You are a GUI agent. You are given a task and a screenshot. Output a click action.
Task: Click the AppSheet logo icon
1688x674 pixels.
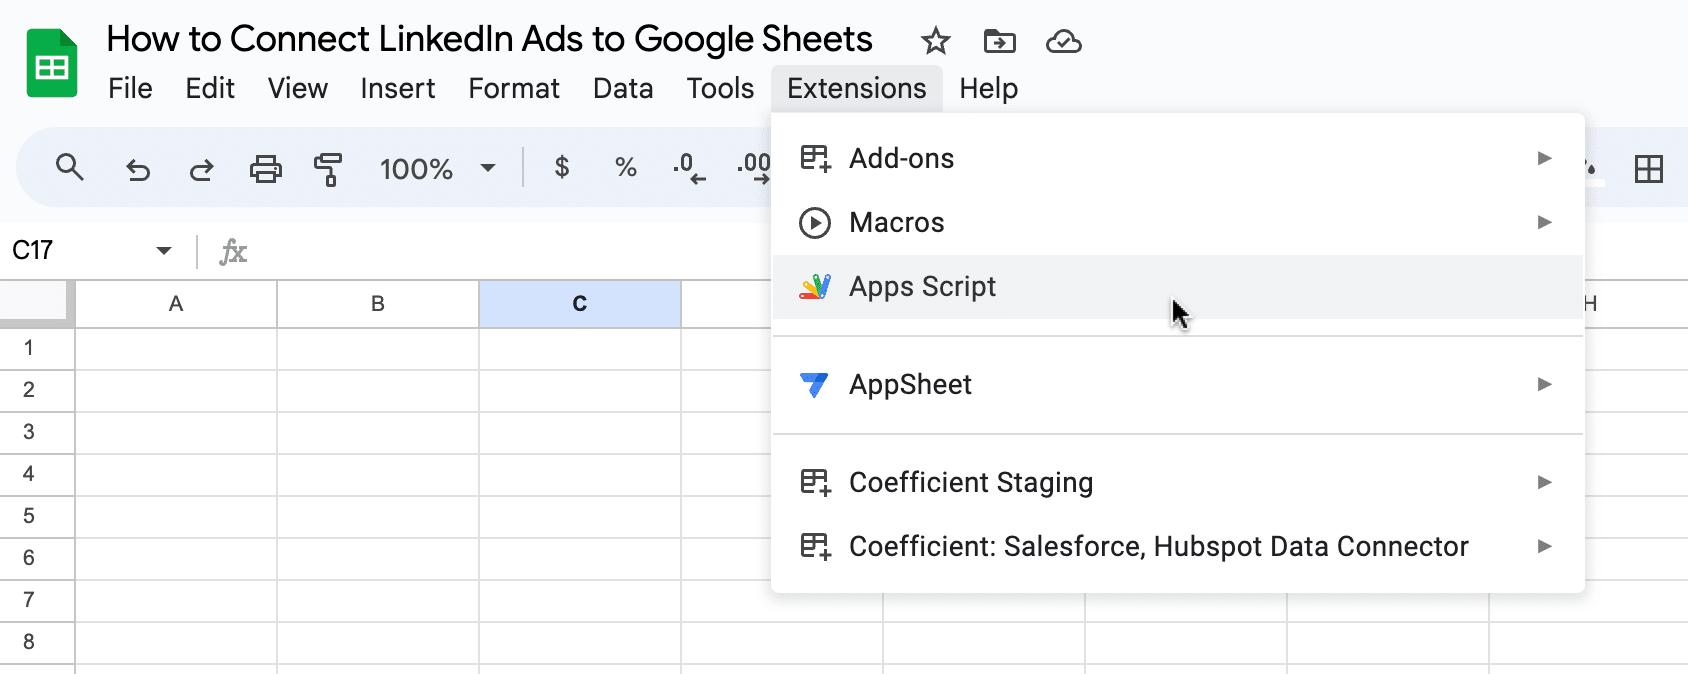point(815,384)
